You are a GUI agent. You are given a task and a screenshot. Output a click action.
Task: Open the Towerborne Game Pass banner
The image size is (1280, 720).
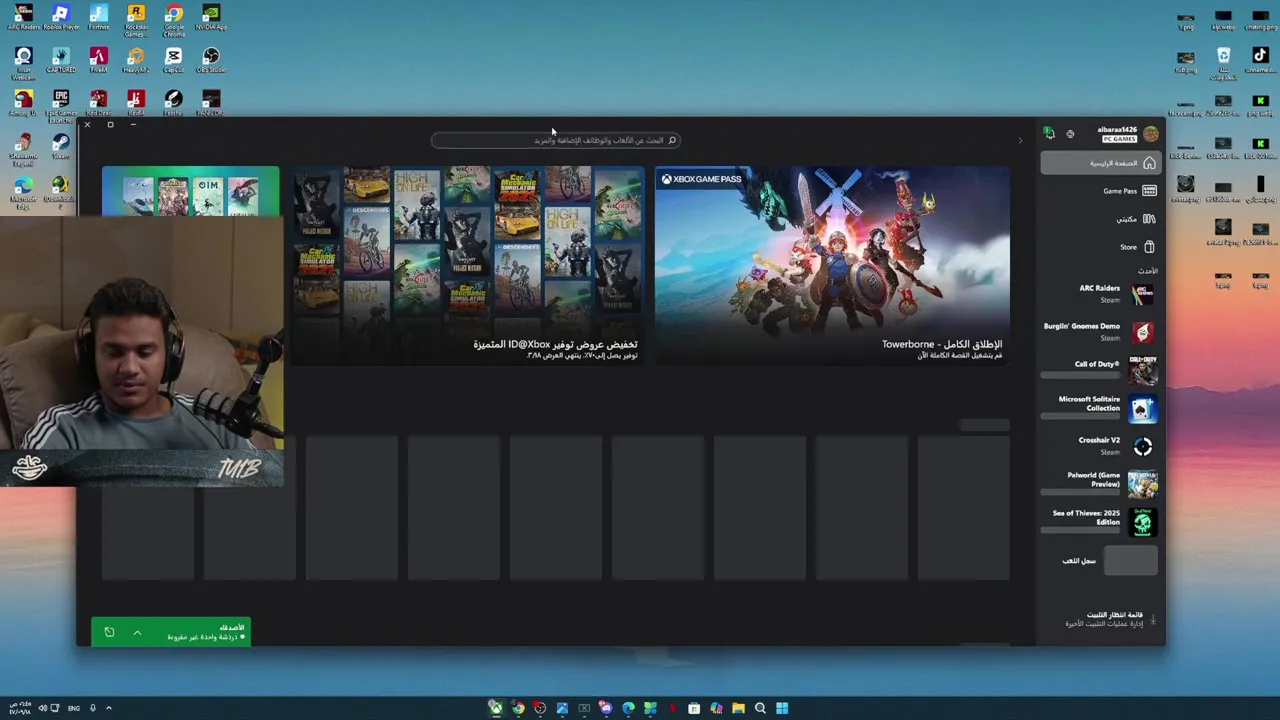click(x=832, y=265)
